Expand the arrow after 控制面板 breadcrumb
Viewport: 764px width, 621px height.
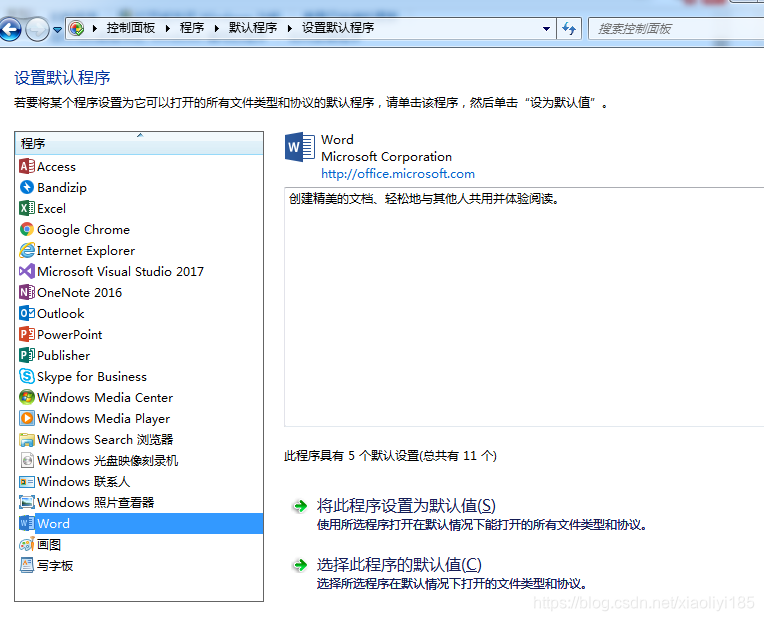168,28
